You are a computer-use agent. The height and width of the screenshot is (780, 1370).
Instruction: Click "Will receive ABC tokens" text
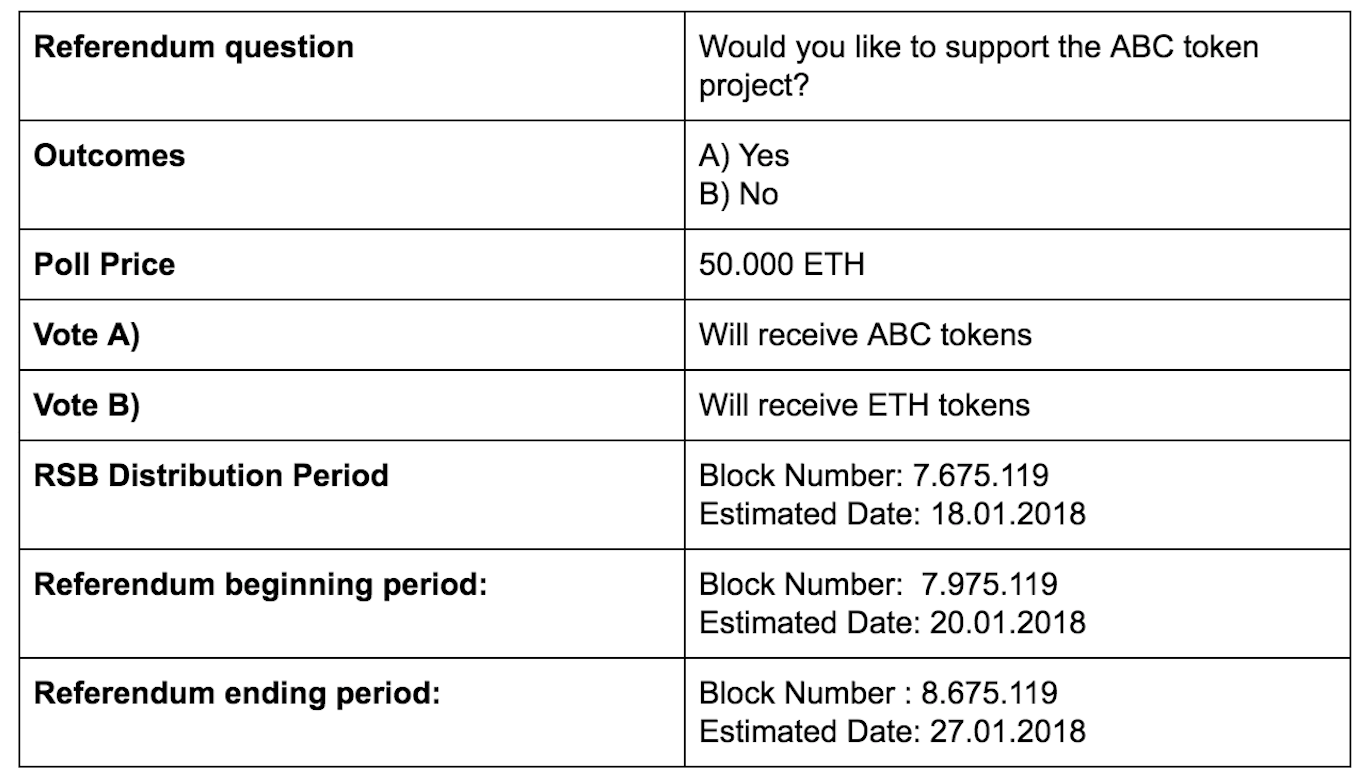click(865, 334)
